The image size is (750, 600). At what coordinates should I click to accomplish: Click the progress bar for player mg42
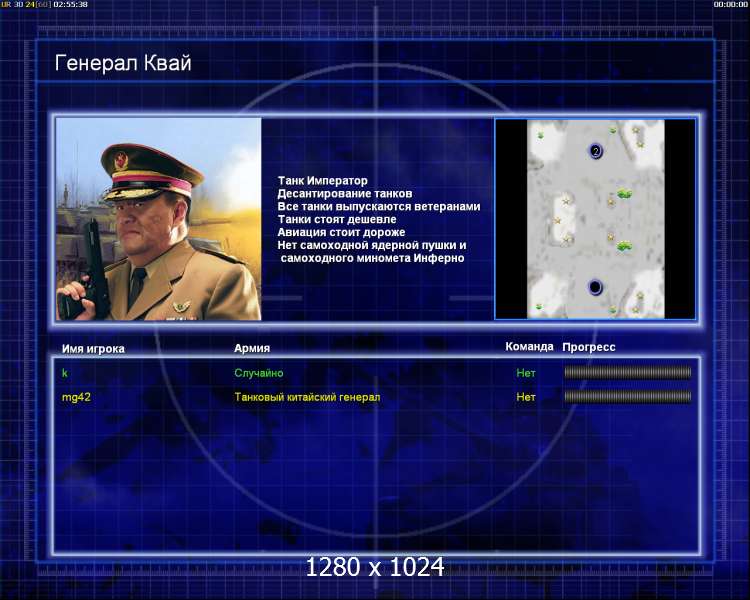pyautogui.click(x=628, y=397)
